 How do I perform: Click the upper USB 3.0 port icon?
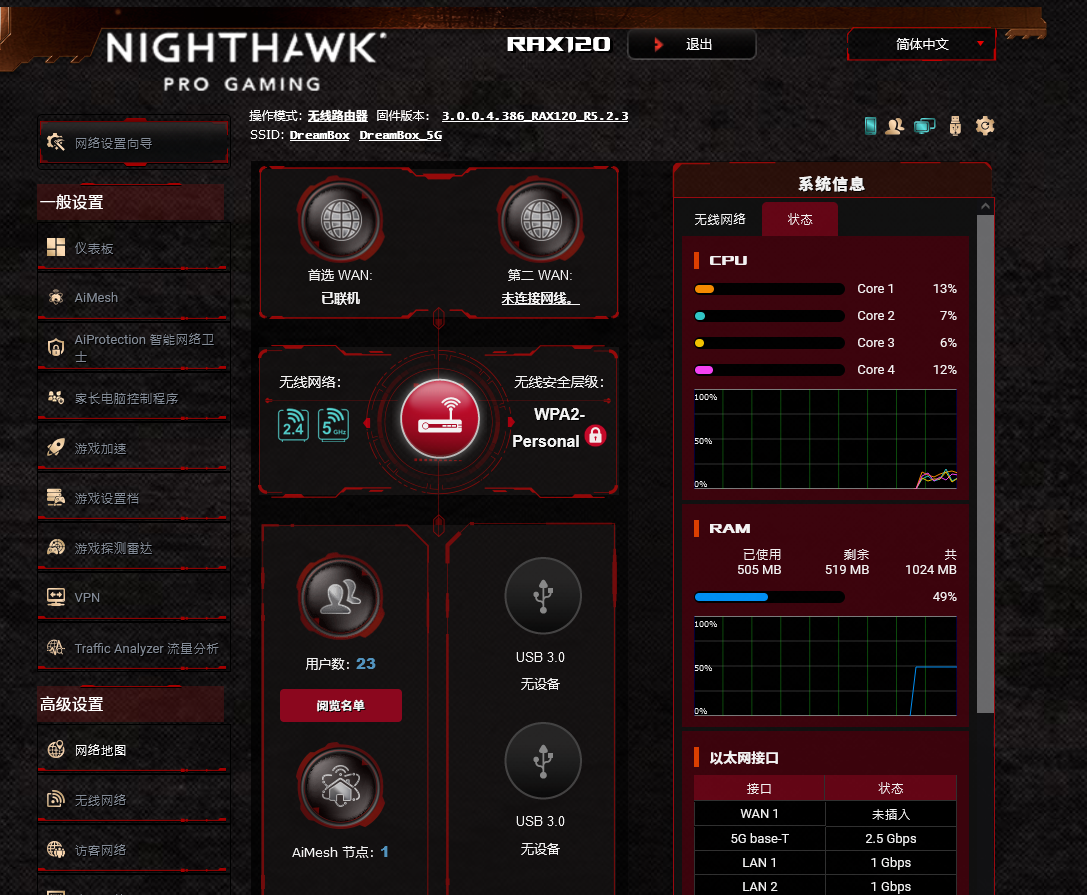(543, 596)
